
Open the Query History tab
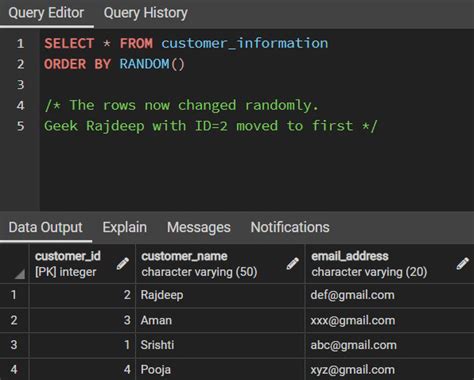coord(145,13)
